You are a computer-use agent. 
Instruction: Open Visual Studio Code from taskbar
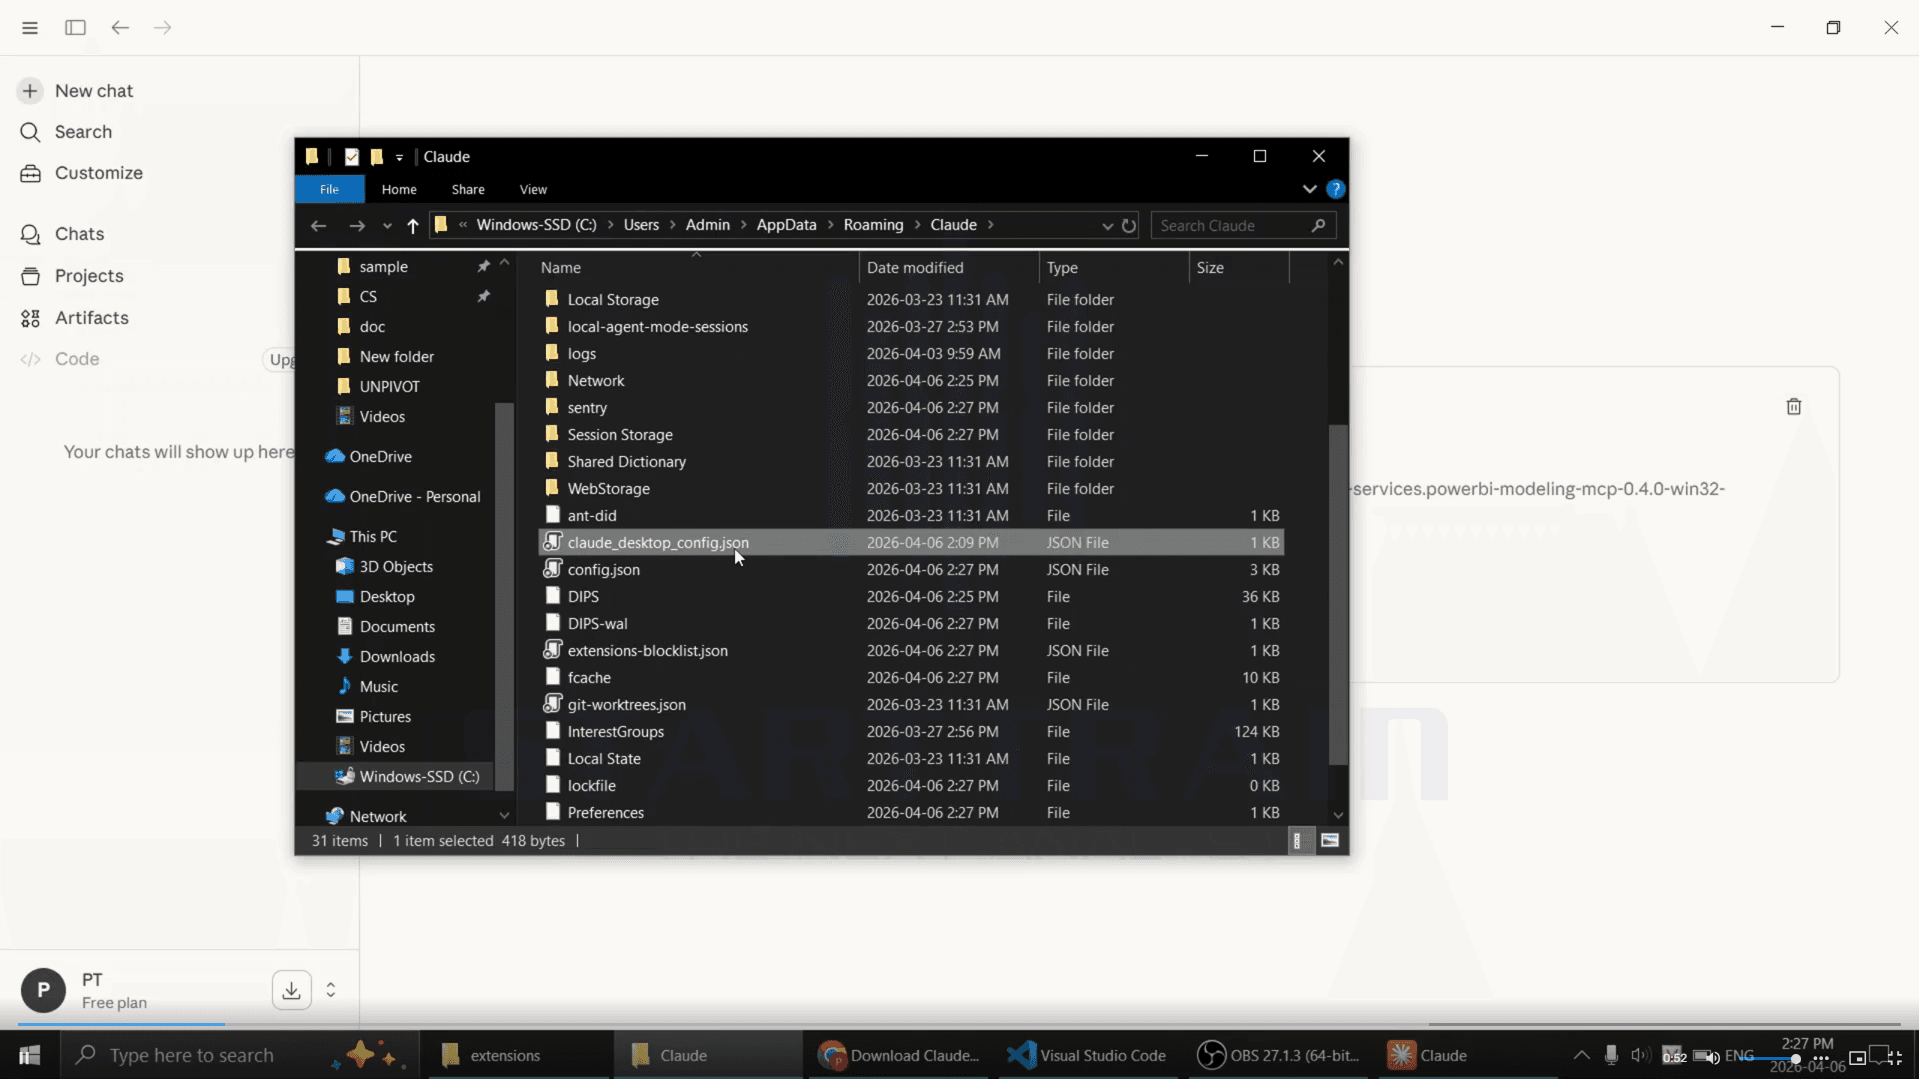(x=1087, y=1055)
